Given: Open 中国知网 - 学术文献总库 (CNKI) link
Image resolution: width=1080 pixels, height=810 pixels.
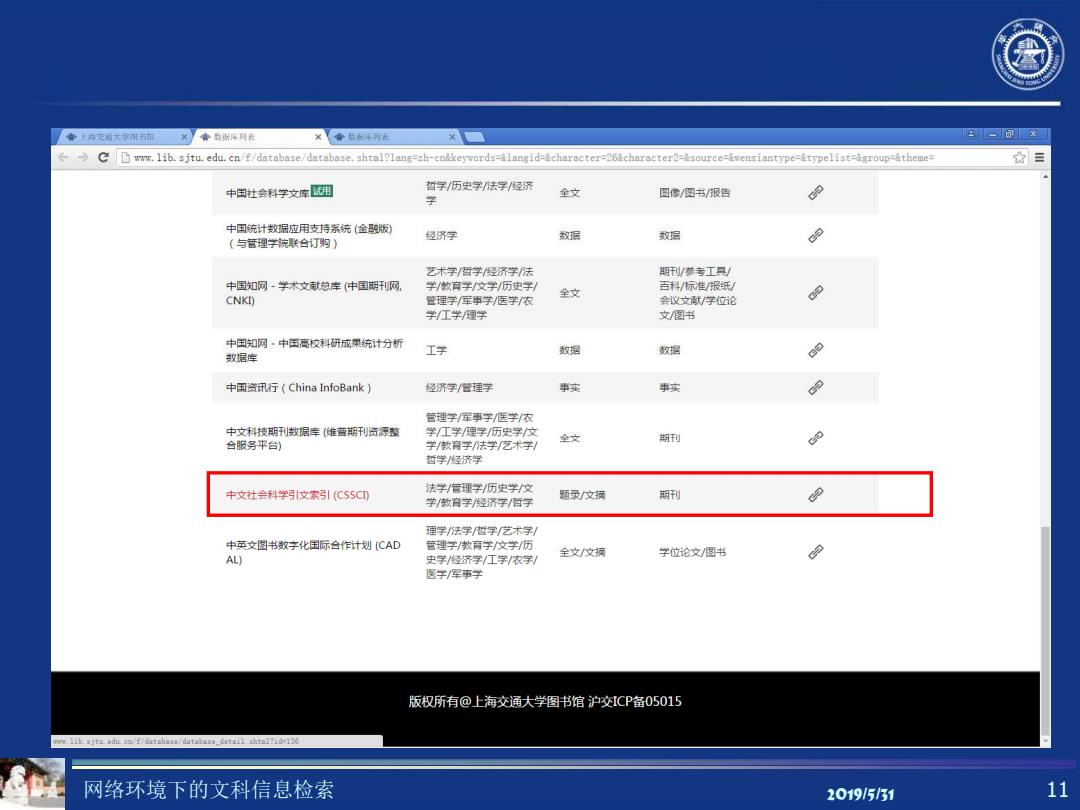Looking at the screenshot, I should [x=314, y=293].
